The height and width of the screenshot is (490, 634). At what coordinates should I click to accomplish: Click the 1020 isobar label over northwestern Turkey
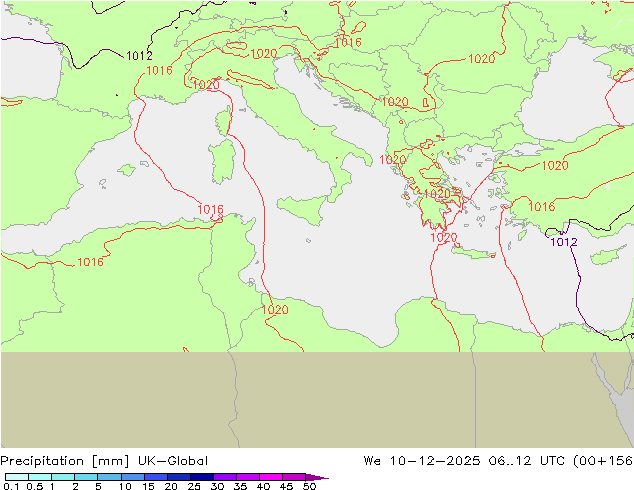tap(555, 165)
